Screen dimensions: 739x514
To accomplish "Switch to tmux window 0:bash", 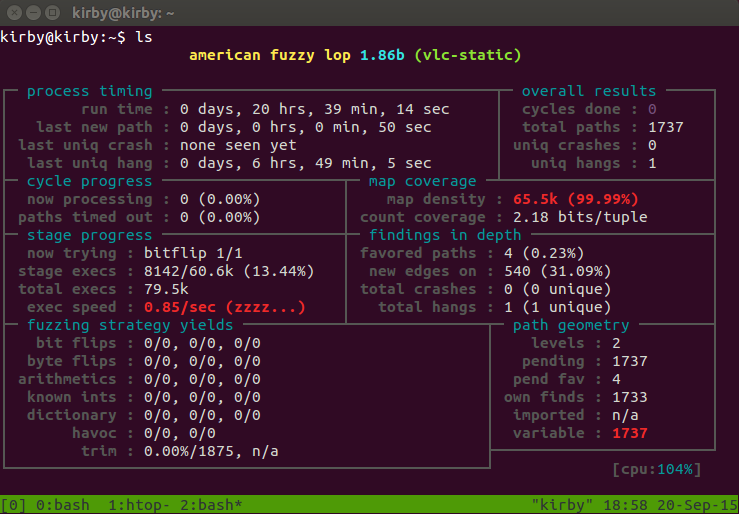I will point(51,505).
